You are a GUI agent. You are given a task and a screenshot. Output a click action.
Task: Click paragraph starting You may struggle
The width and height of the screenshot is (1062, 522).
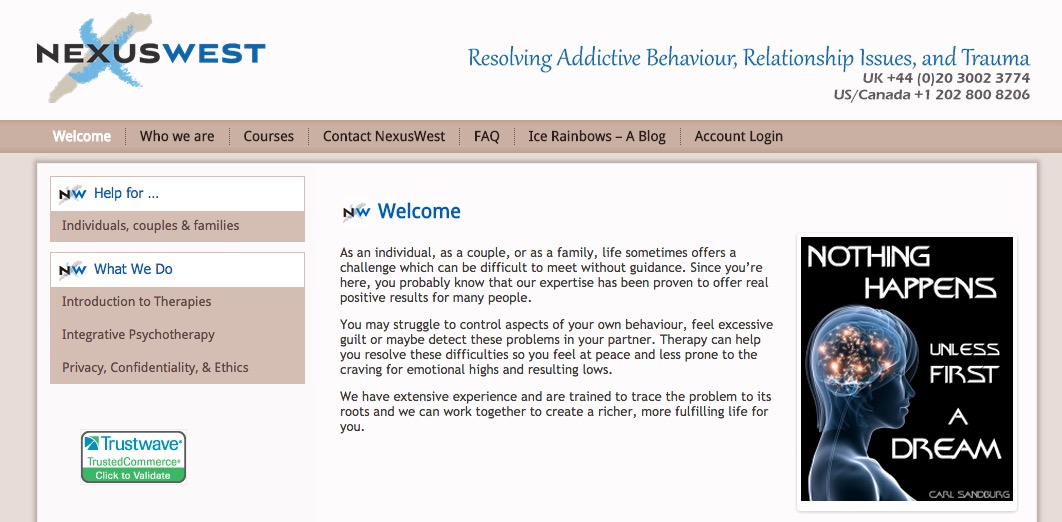point(556,347)
